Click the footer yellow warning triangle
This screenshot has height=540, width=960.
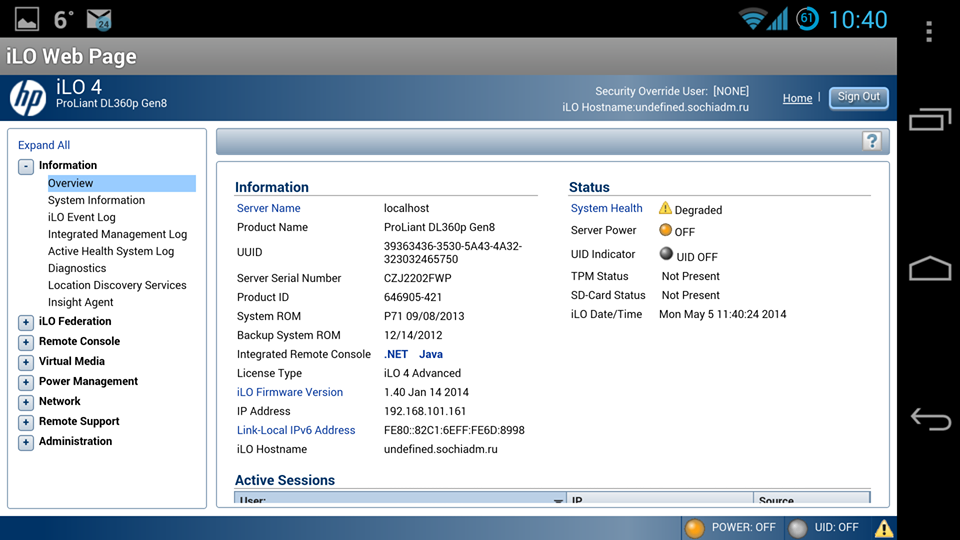click(883, 528)
